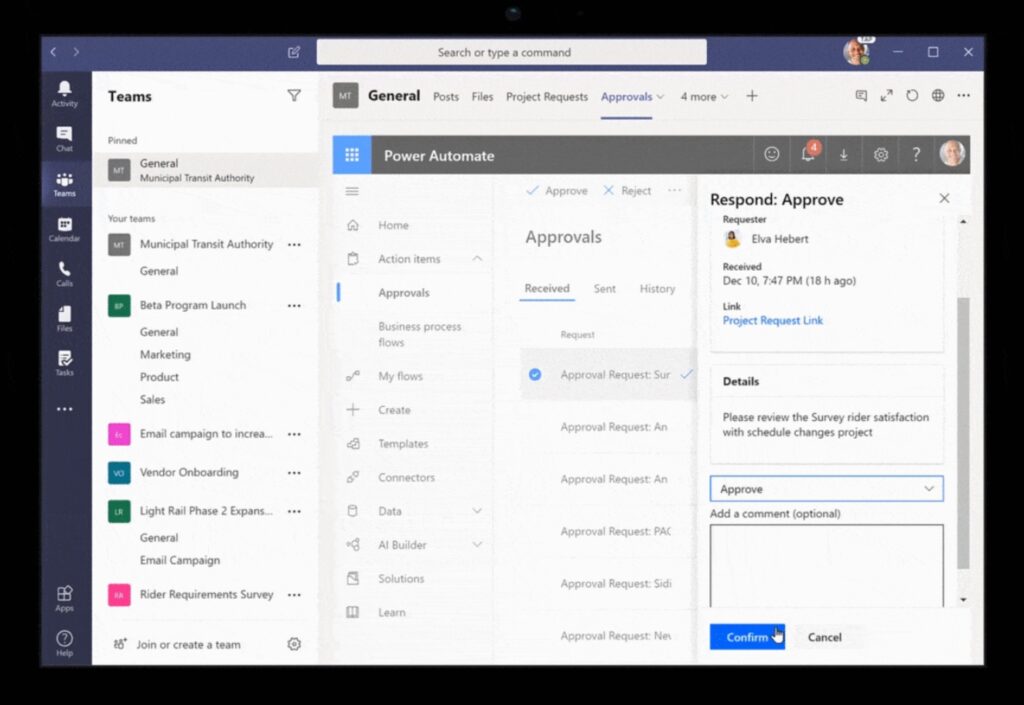This screenshot has width=1024, height=705.
Task: Check the approval request radio circle
Action: pyautogui.click(x=535, y=375)
